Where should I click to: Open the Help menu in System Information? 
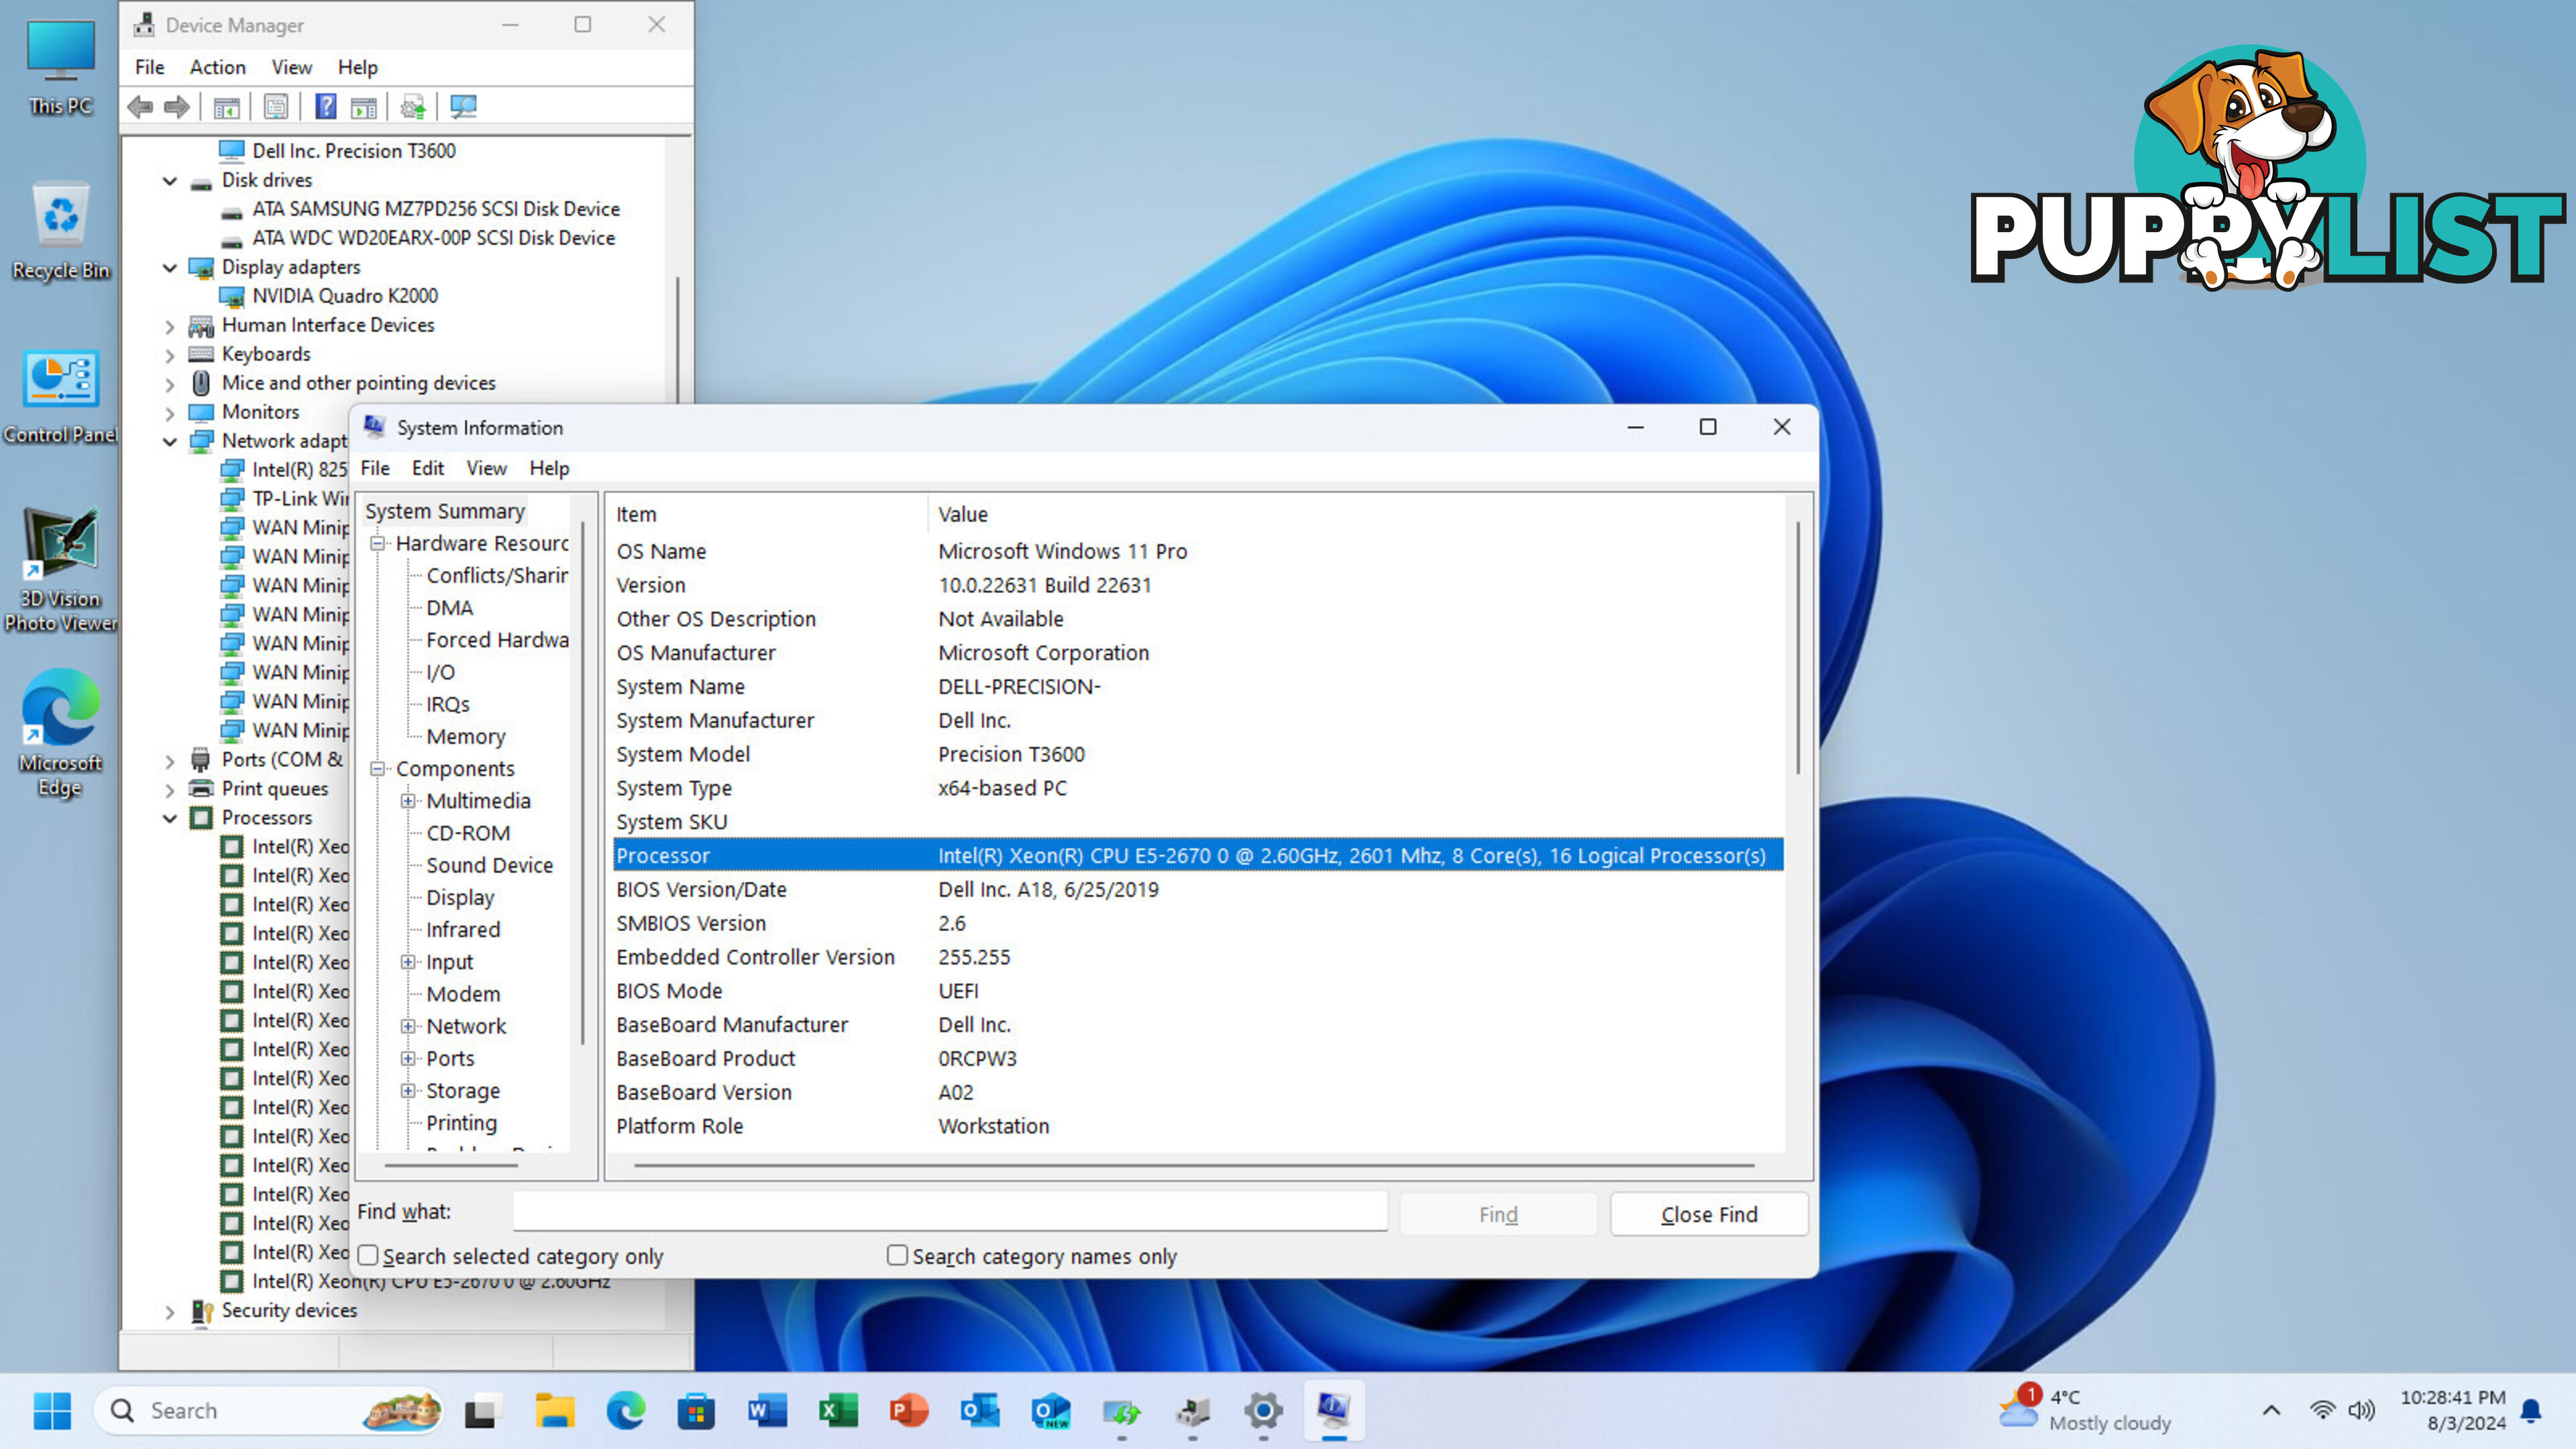pos(549,468)
